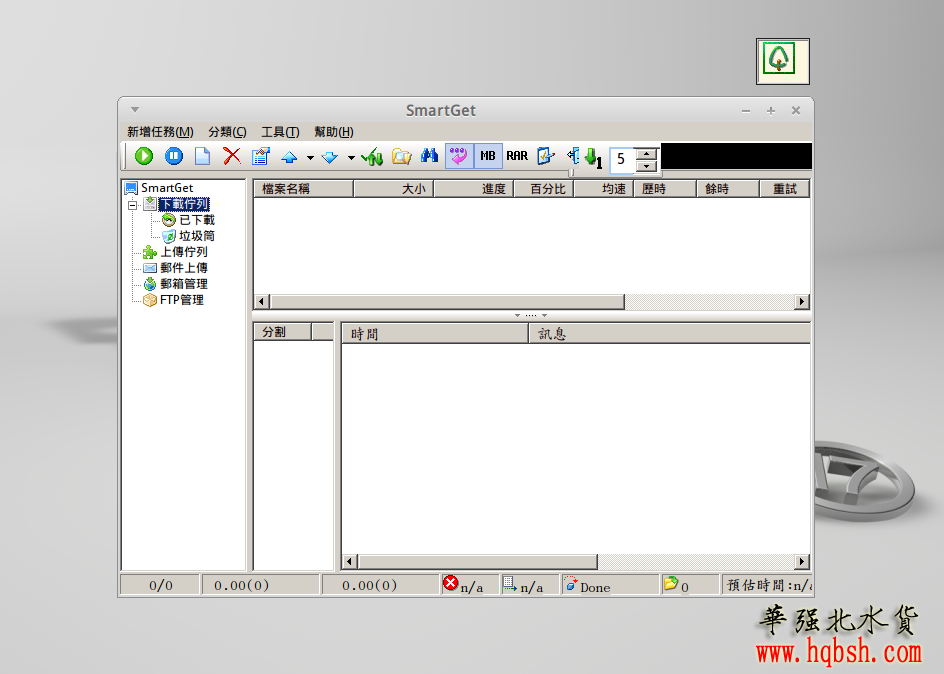This screenshot has width=944, height=674.
Task: Click the blue panel with left arrow icon
Action: point(573,156)
